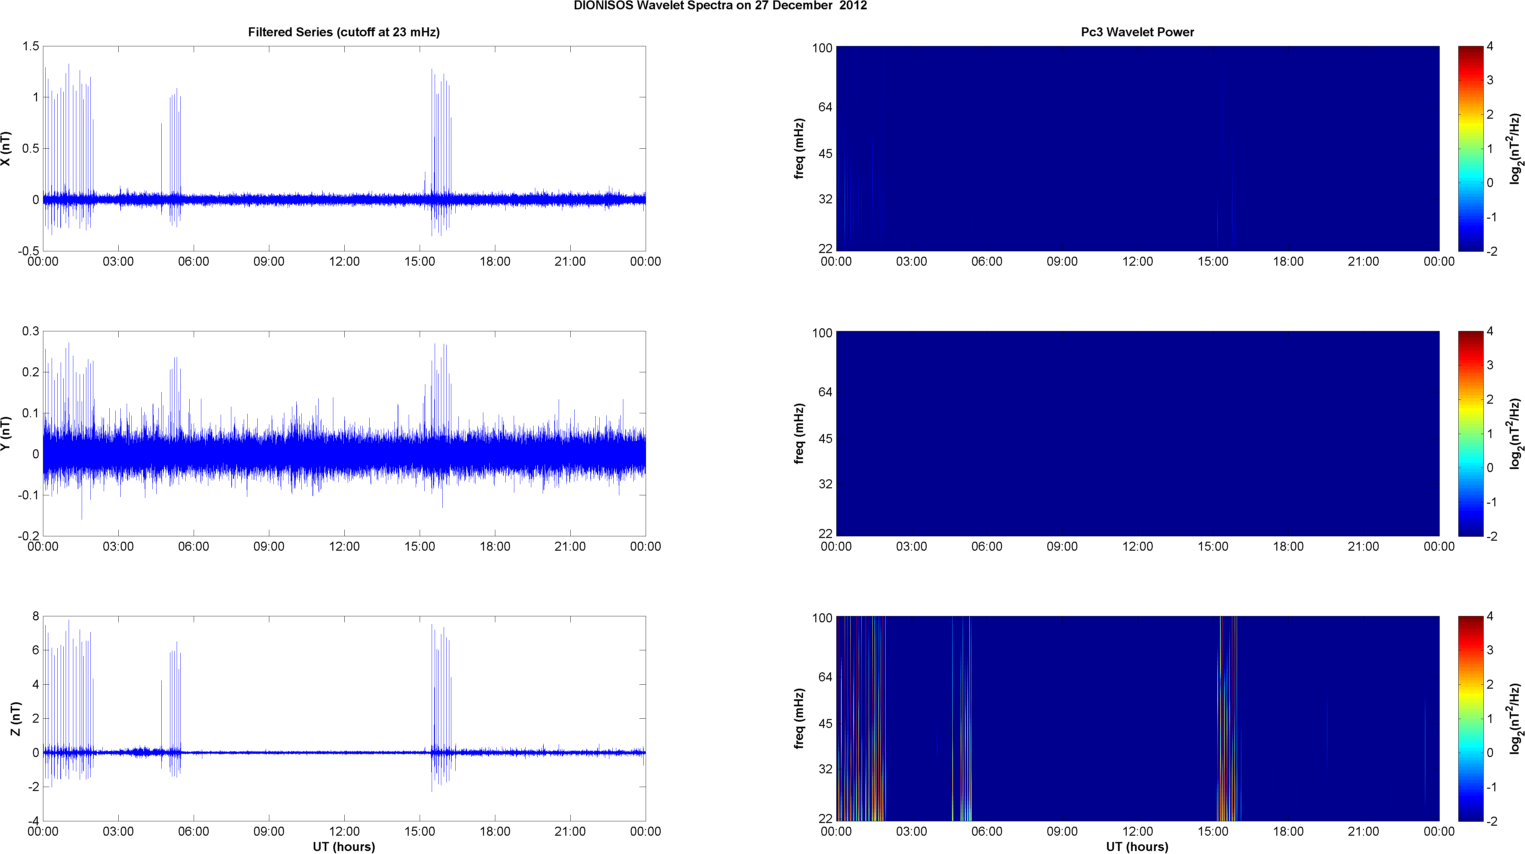
Task: Click the colorbar beside the bottom wavelet spectrum
Action: [x=1470, y=718]
